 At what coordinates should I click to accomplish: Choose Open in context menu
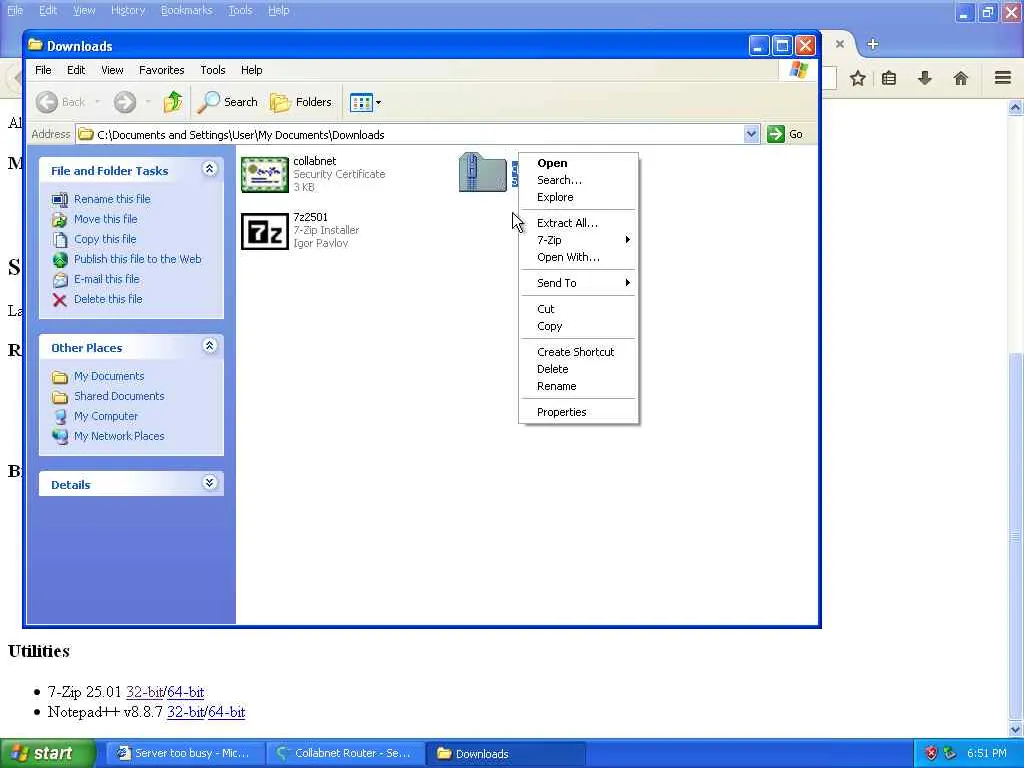click(x=578, y=163)
